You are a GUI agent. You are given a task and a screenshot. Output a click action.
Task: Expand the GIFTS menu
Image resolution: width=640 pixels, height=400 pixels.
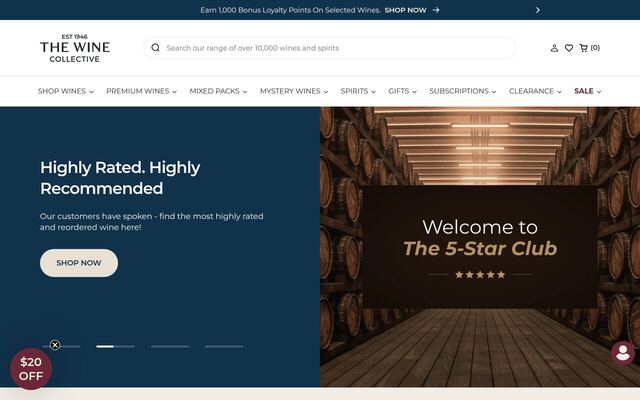point(402,91)
